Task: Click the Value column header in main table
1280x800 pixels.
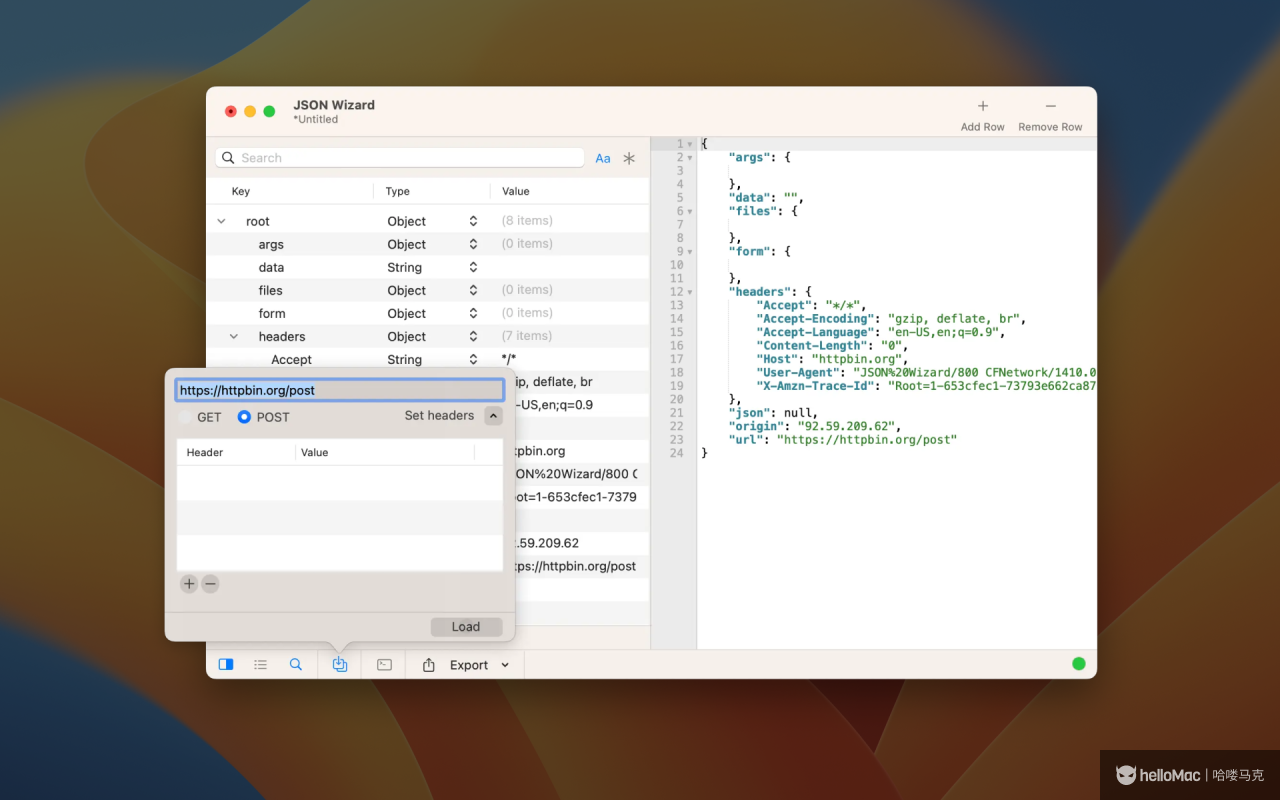Action: (x=516, y=191)
